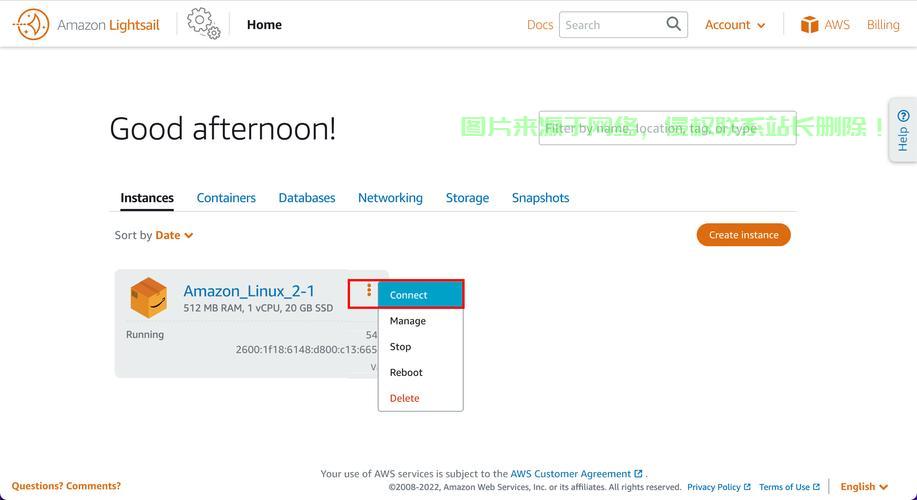The height and width of the screenshot is (500, 917).
Task: Open the AWS cube icon
Action: pyautogui.click(x=809, y=25)
